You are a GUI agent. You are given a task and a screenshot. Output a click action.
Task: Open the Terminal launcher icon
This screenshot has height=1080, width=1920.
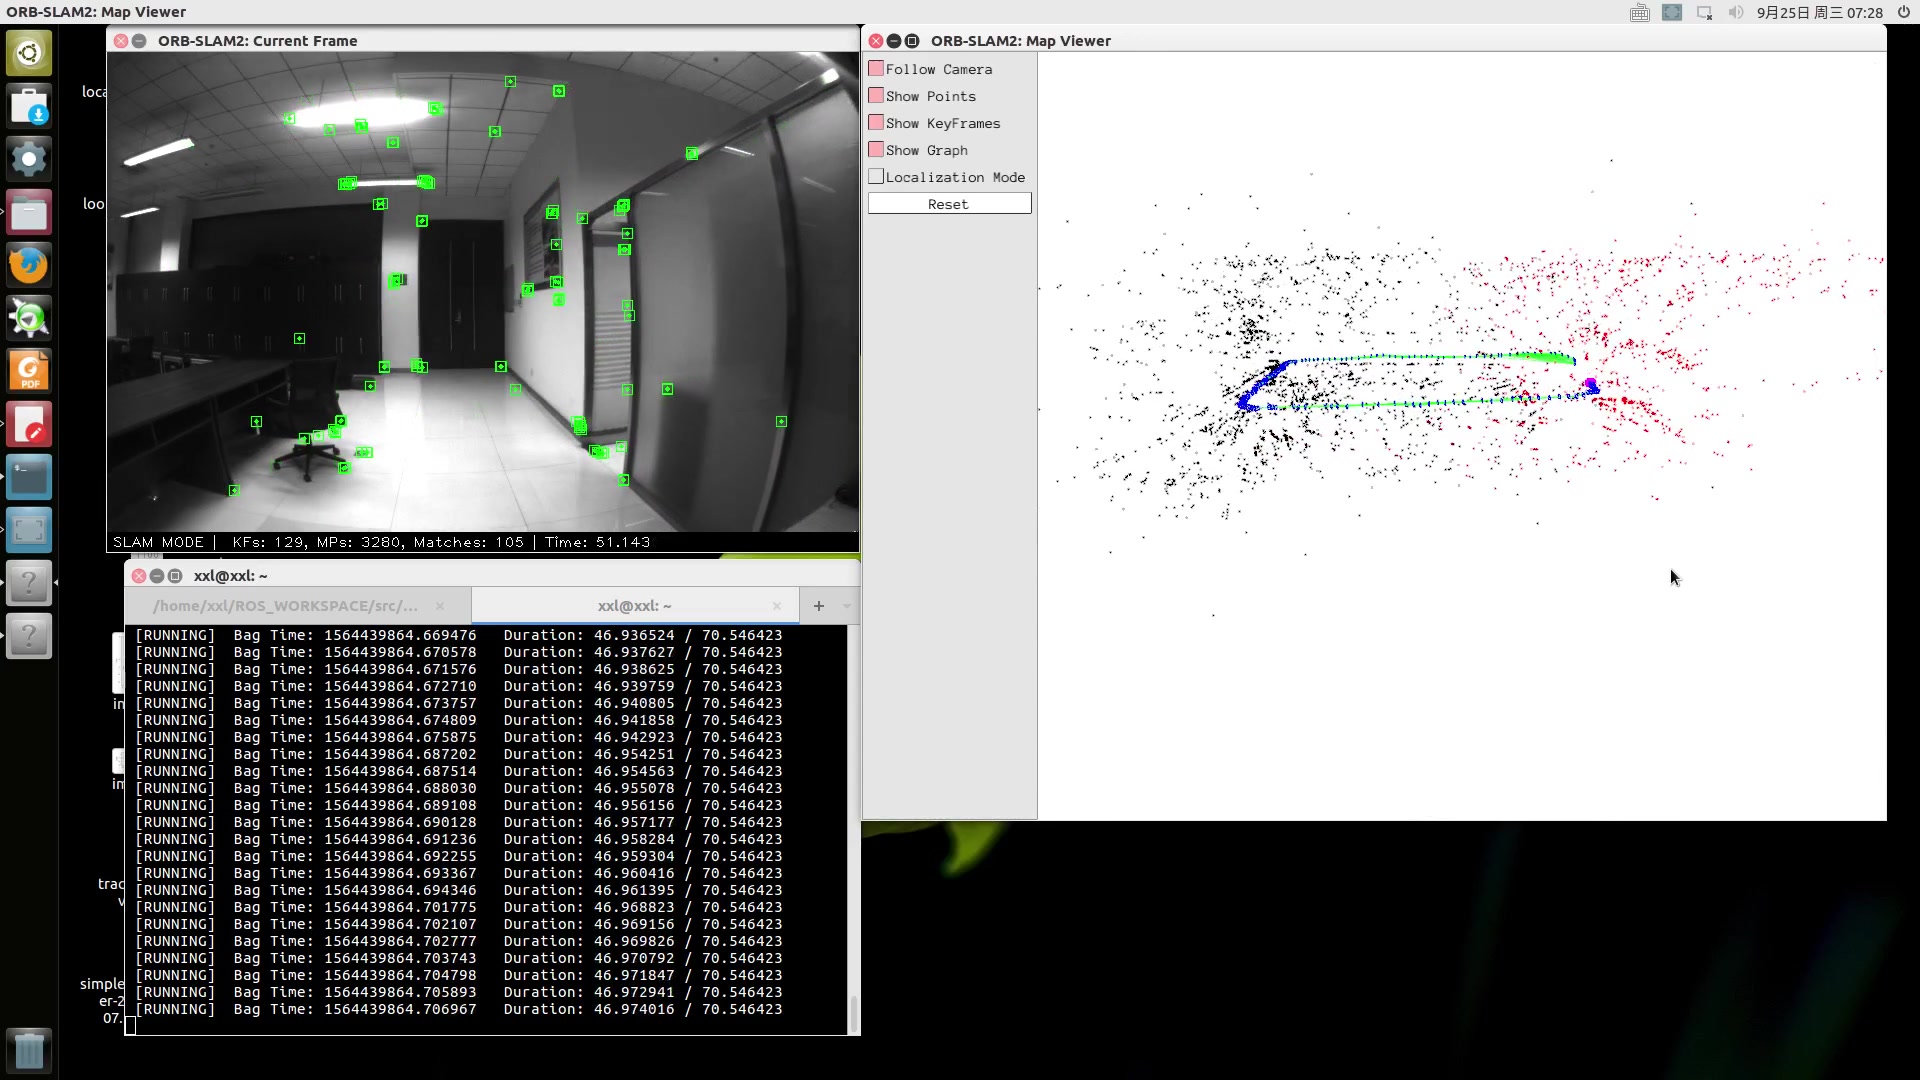[x=29, y=477]
